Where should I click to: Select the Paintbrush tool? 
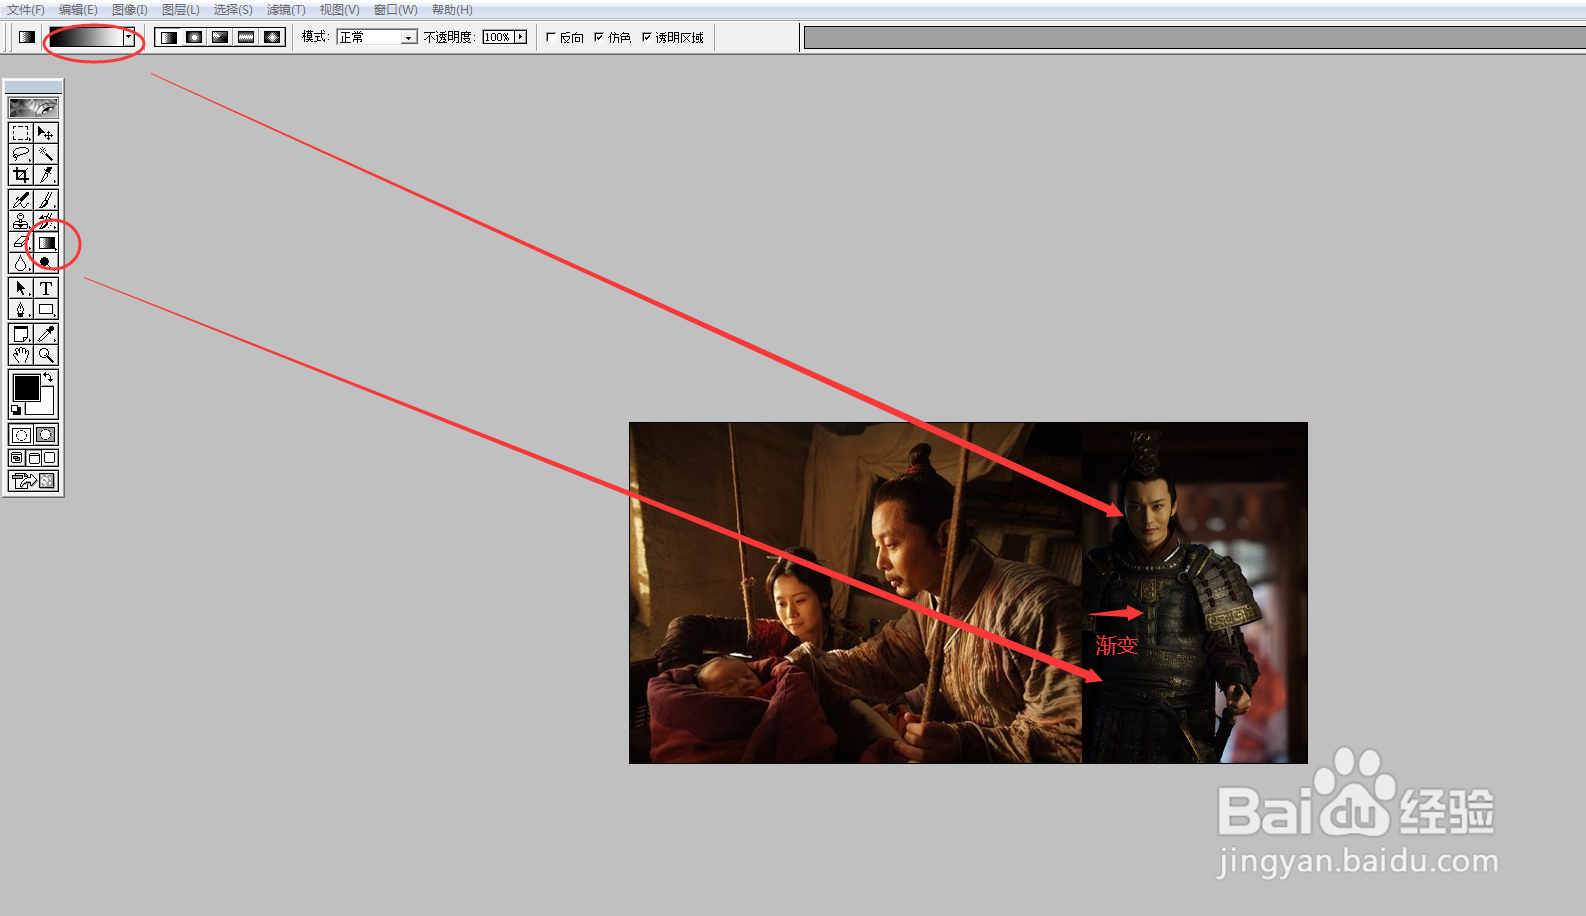point(46,200)
